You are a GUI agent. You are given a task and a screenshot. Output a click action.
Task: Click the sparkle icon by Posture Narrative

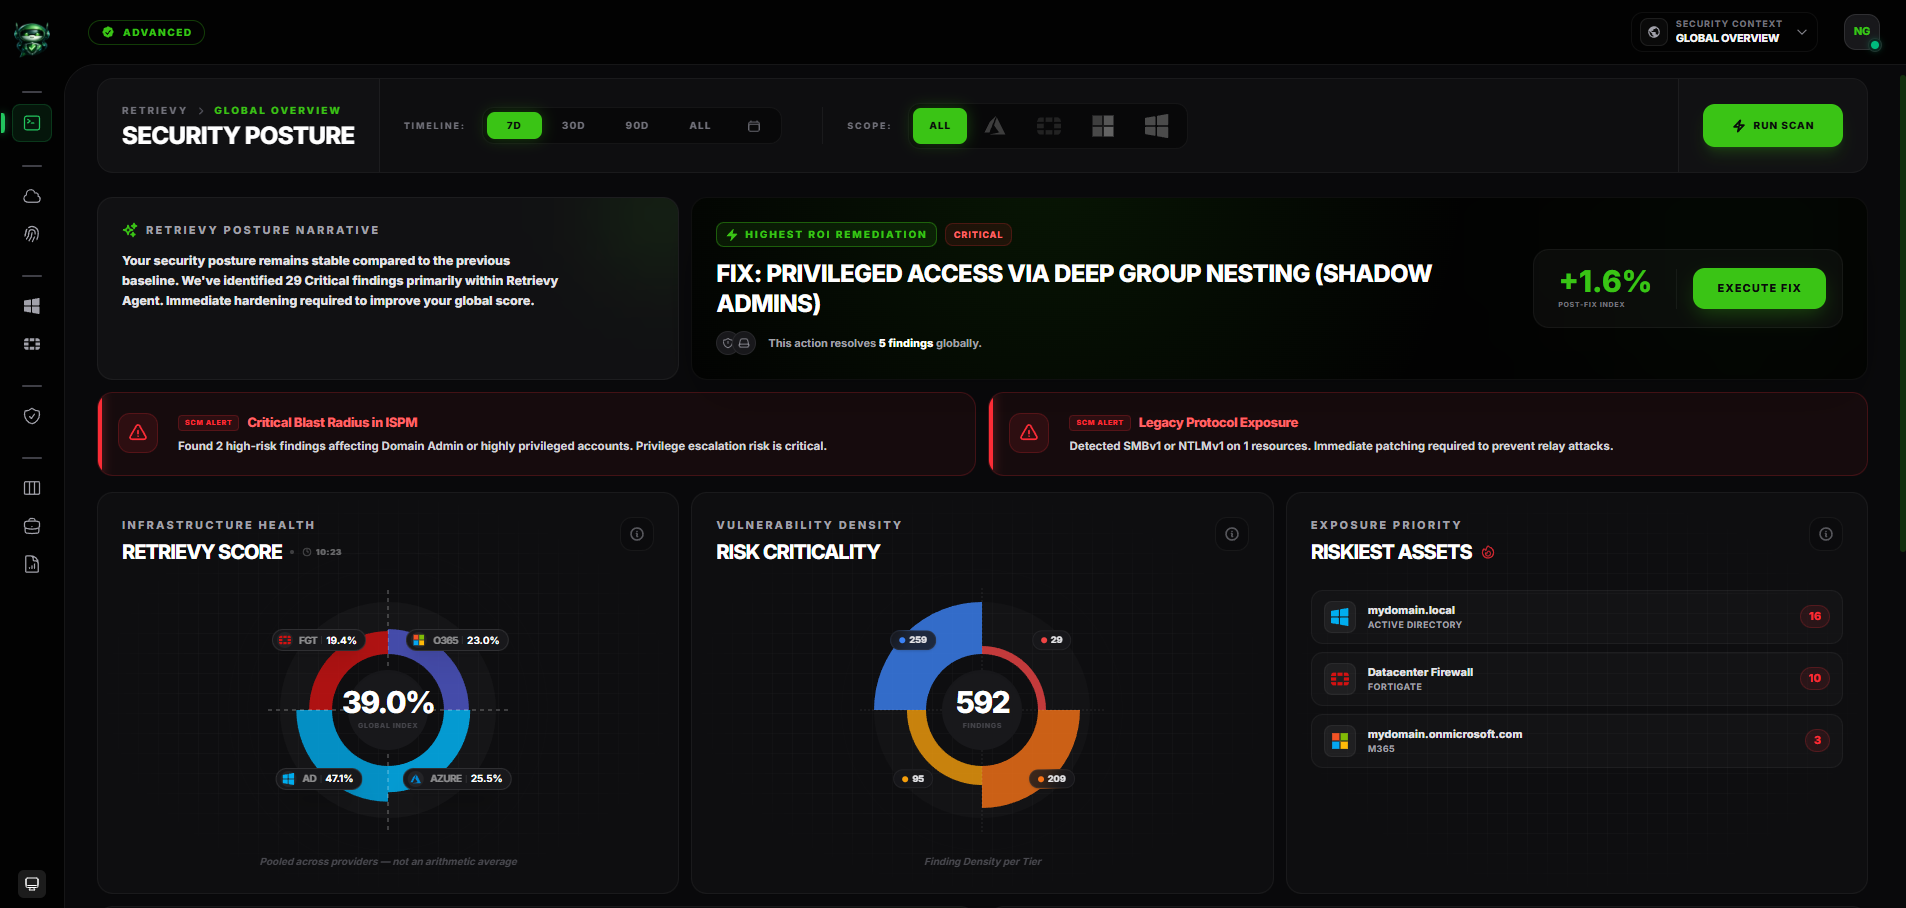pos(130,230)
